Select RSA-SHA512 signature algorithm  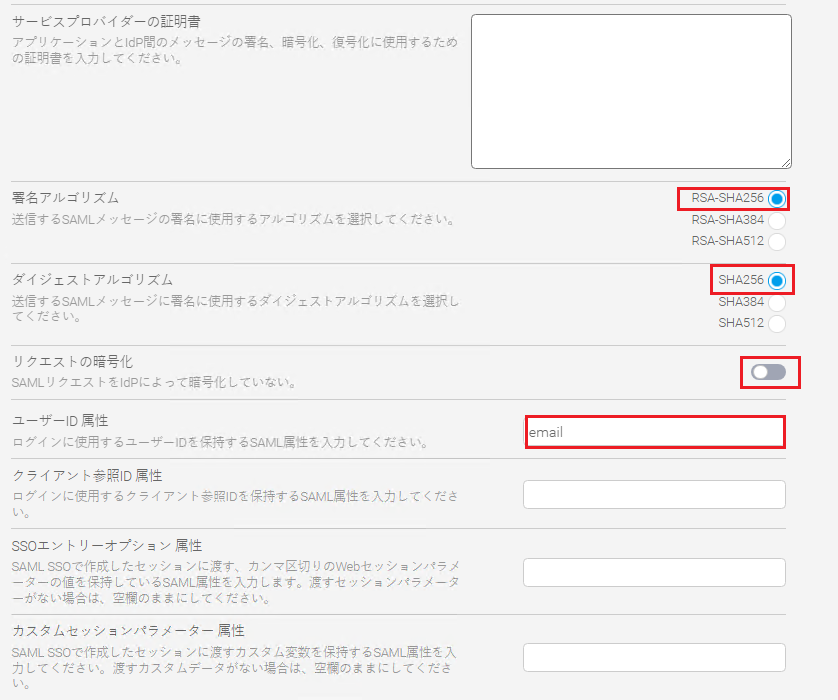[777, 242]
